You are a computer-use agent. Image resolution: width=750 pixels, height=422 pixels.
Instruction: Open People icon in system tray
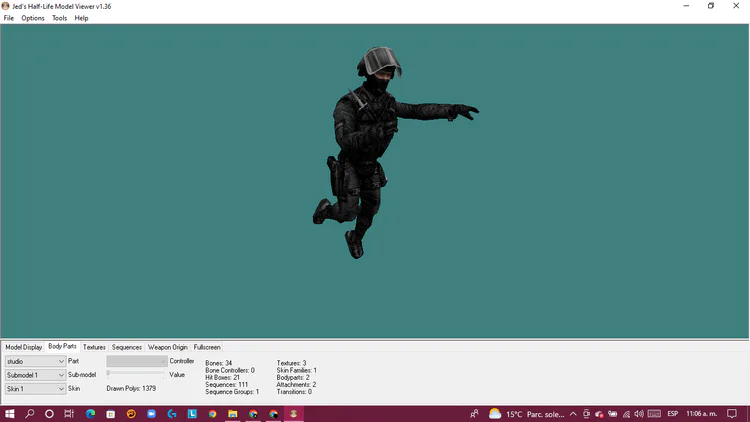pos(474,414)
